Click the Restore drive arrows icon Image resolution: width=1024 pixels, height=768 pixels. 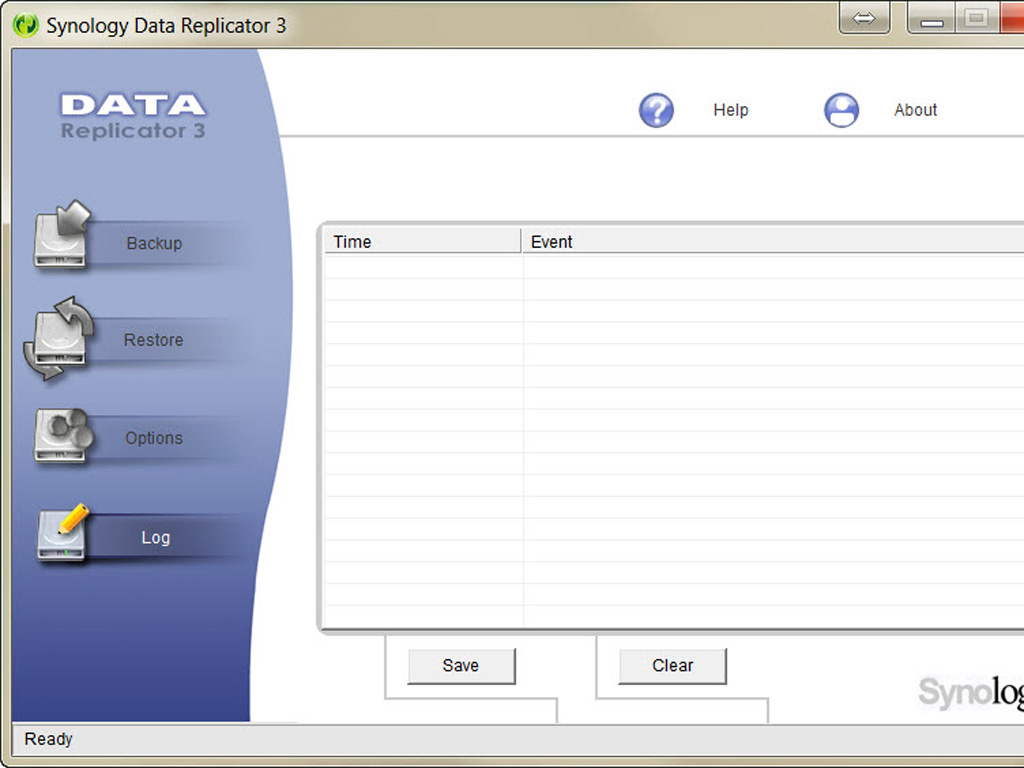pyautogui.click(x=59, y=338)
